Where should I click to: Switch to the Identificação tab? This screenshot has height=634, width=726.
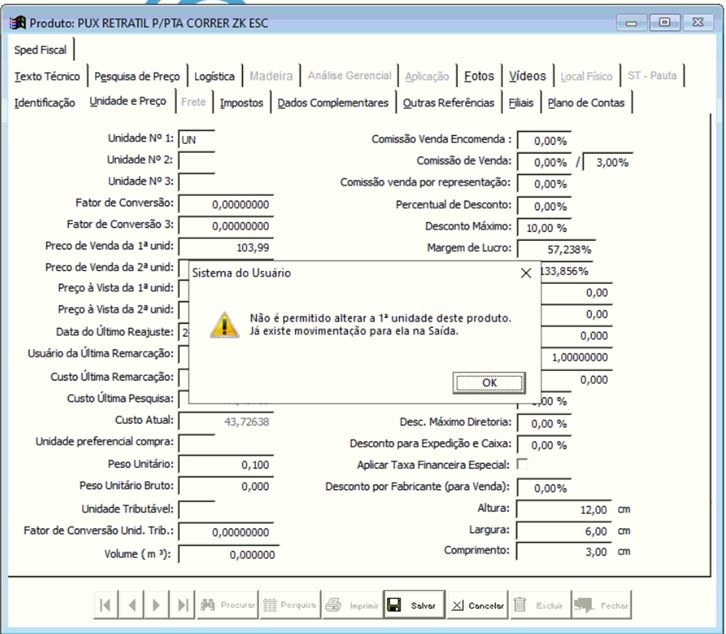coord(44,103)
